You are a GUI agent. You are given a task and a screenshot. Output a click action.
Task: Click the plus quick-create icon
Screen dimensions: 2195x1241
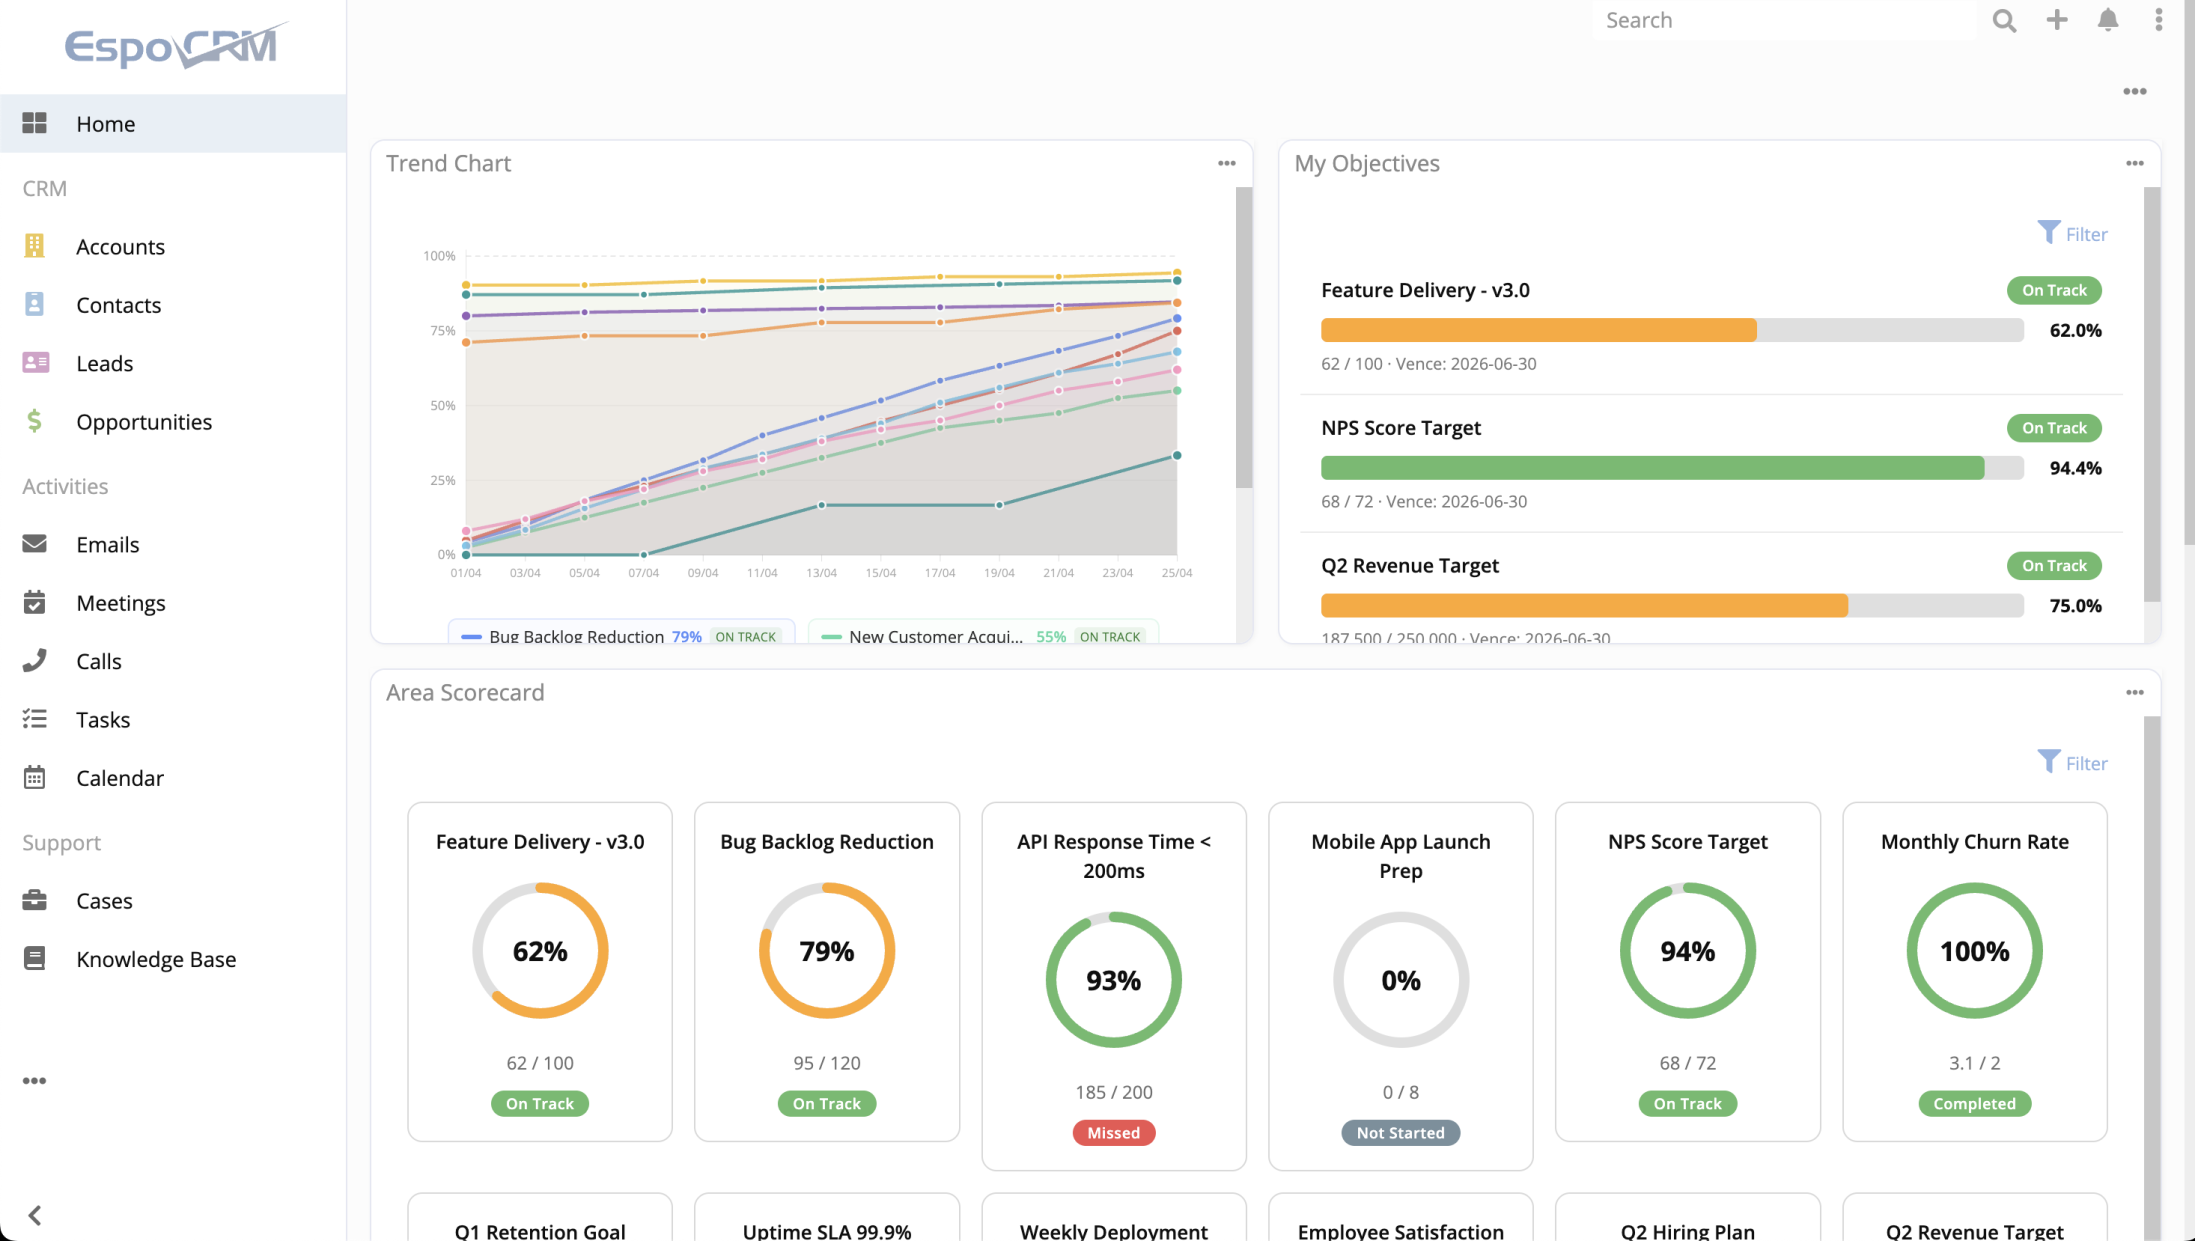[2056, 20]
